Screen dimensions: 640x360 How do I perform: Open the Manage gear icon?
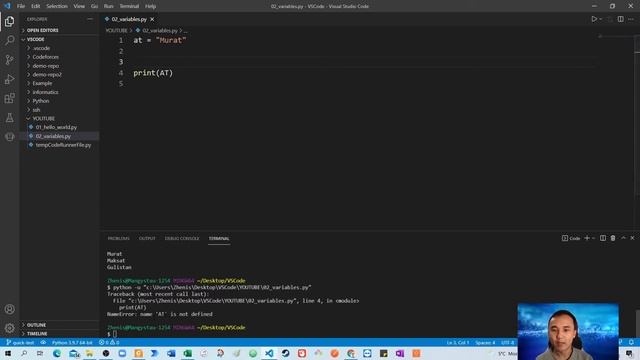coord(9,328)
